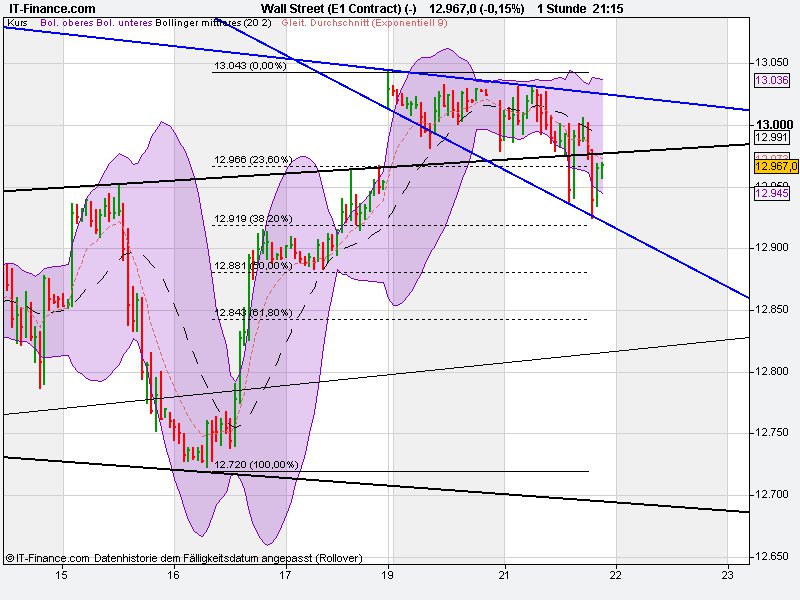This screenshot has width=800, height=600.
Task: Click the Fibonacci 0,00% level at 13.043
Action: pyautogui.click(x=249, y=67)
